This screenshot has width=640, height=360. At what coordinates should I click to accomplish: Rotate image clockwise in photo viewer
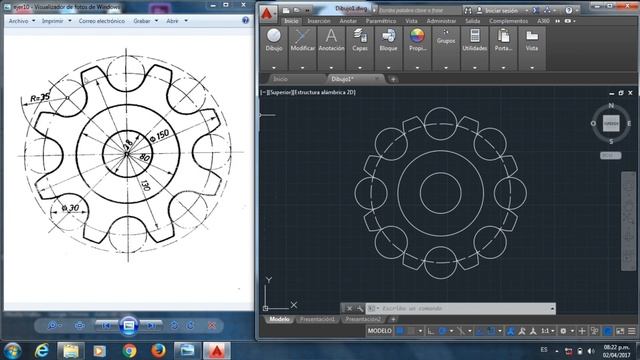(190, 325)
